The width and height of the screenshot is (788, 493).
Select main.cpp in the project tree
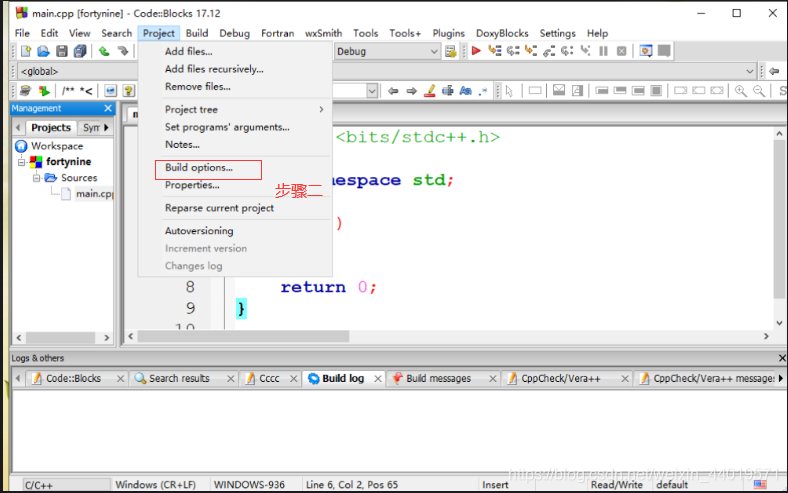point(94,193)
